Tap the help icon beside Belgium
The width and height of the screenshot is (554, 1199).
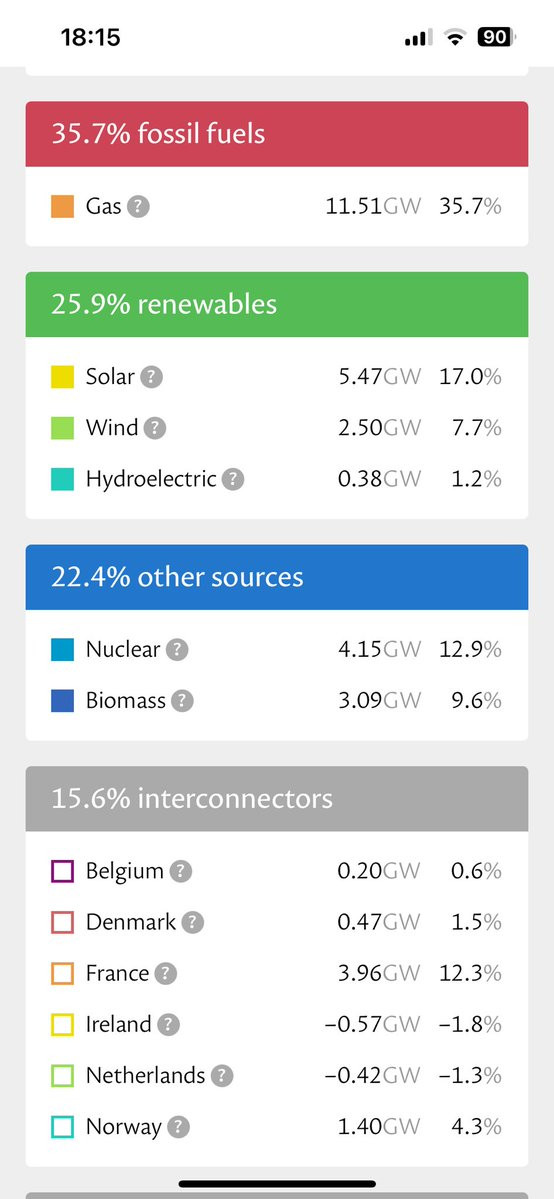(x=181, y=871)
